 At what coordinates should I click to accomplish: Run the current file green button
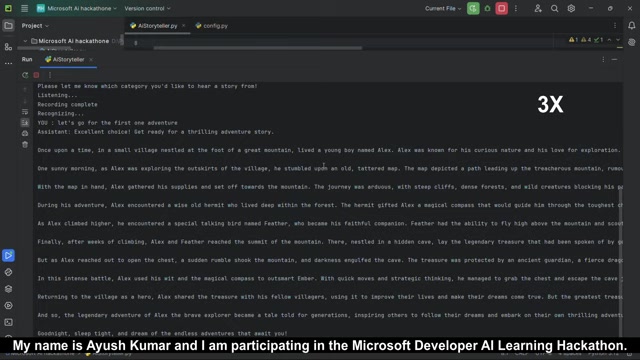coord(473,8)
